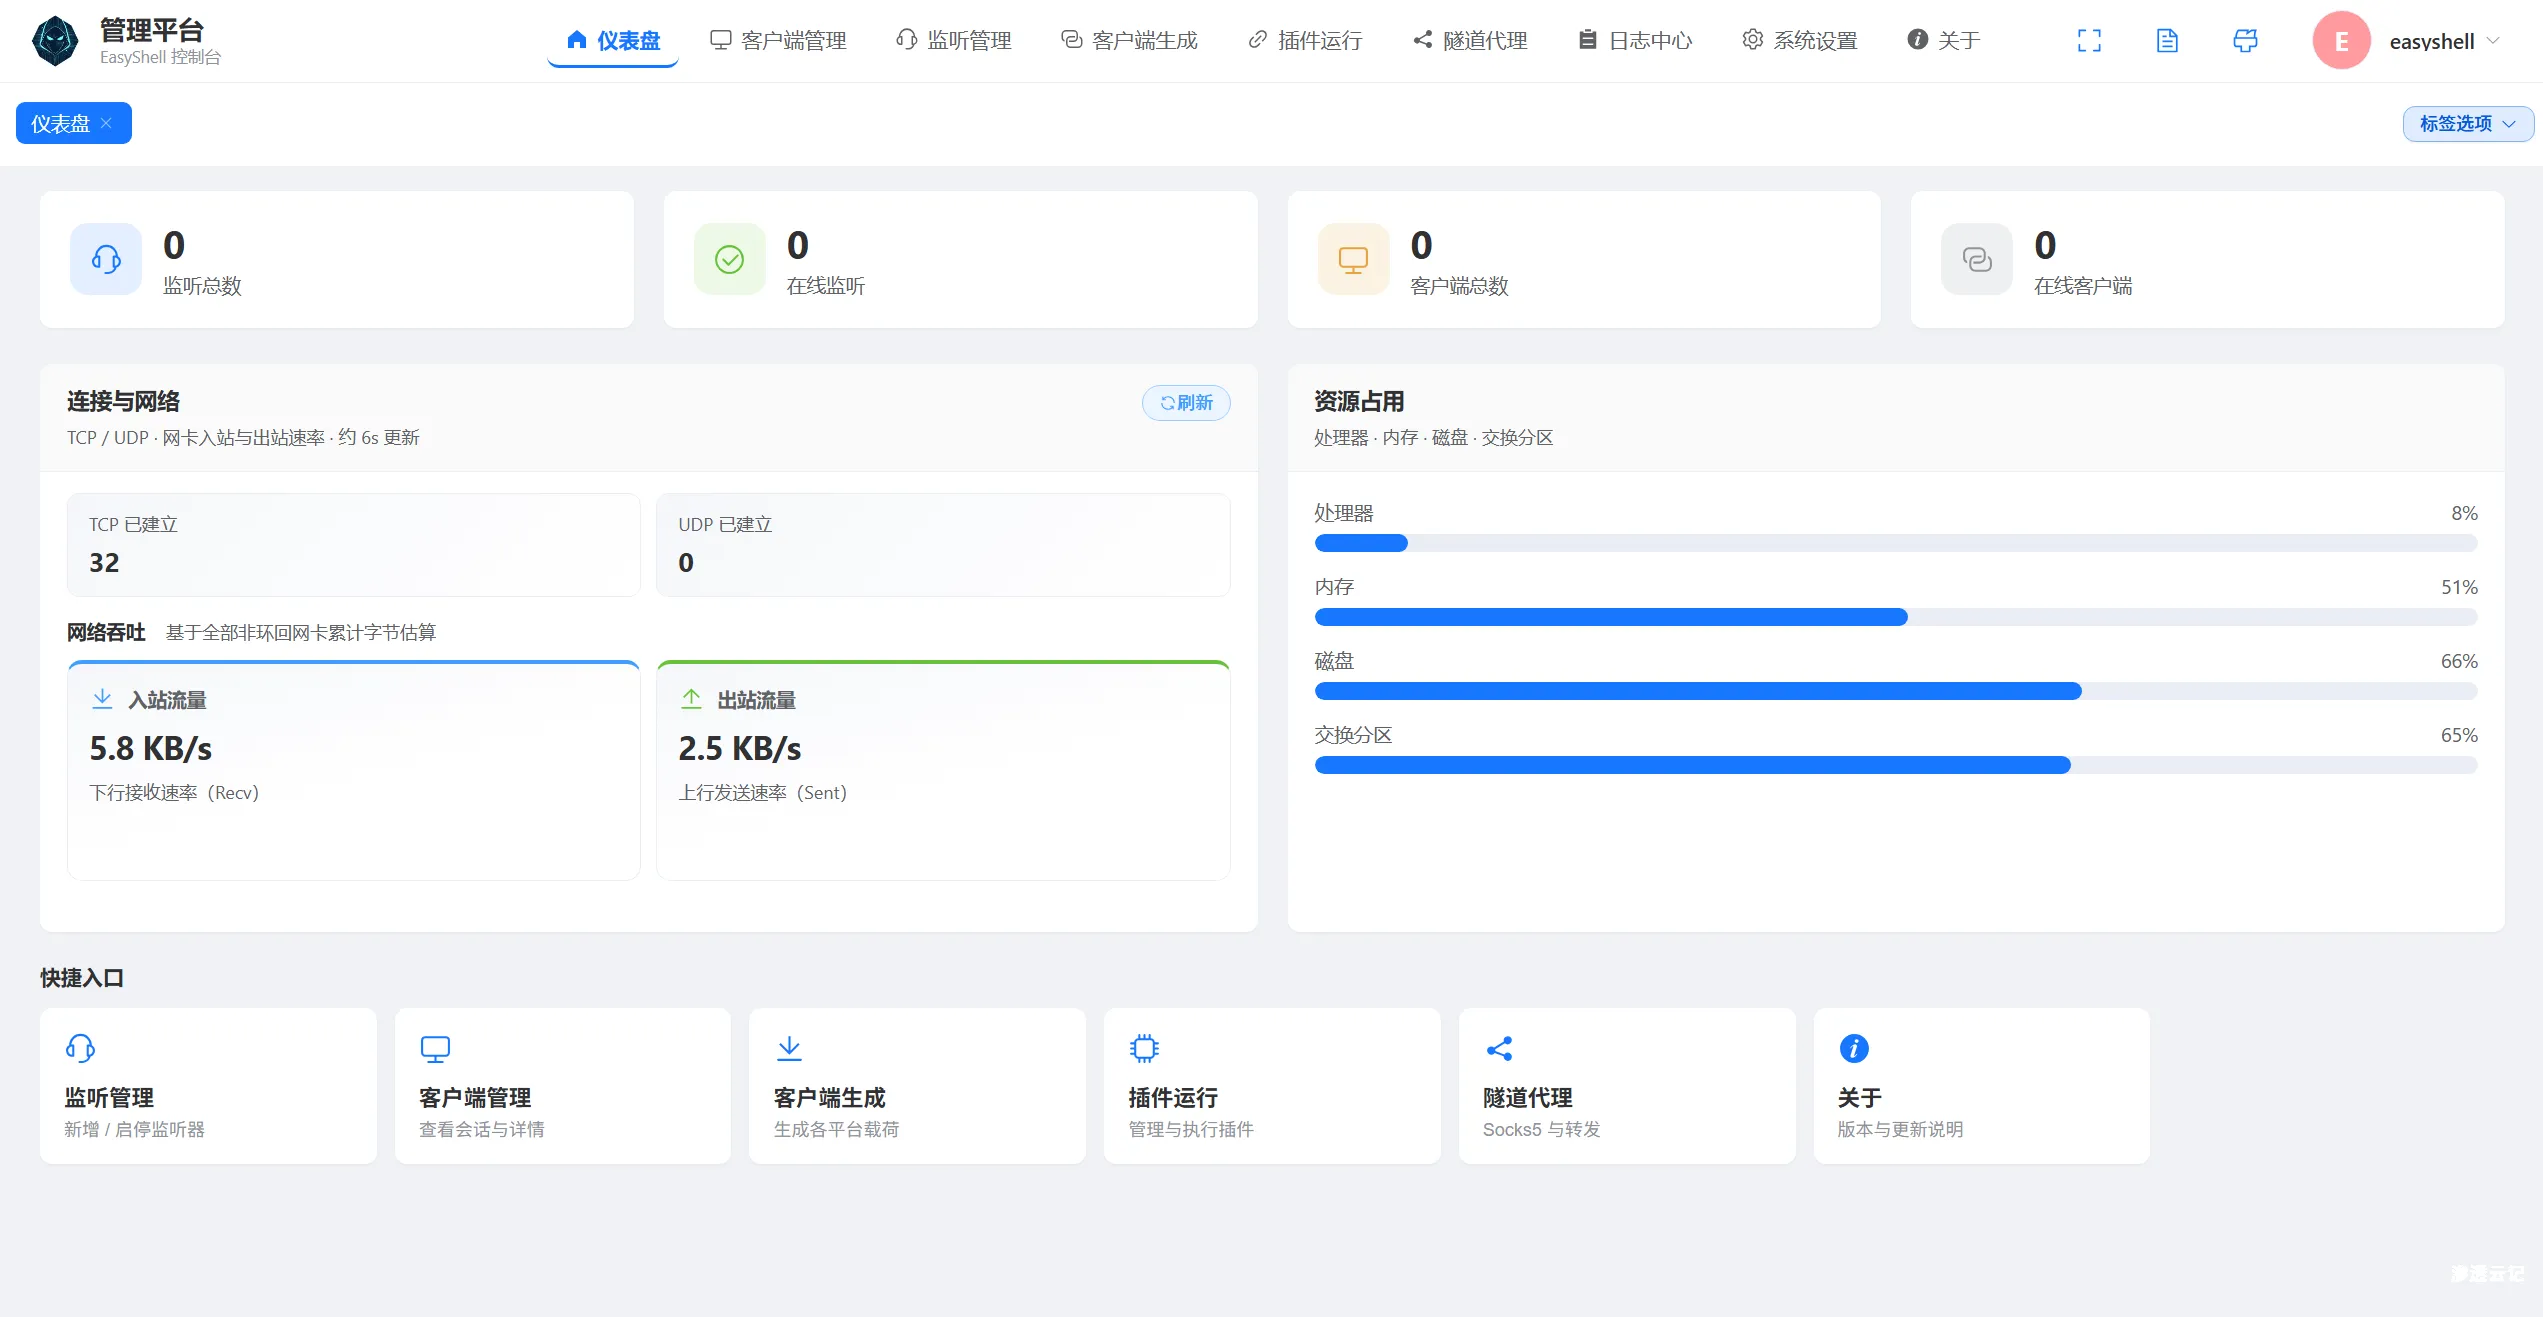Image resolution: width=2543 pixels, height=1317 pixels.
Task: Click the UDP 已建立 stat box
Action: point(943,545)
